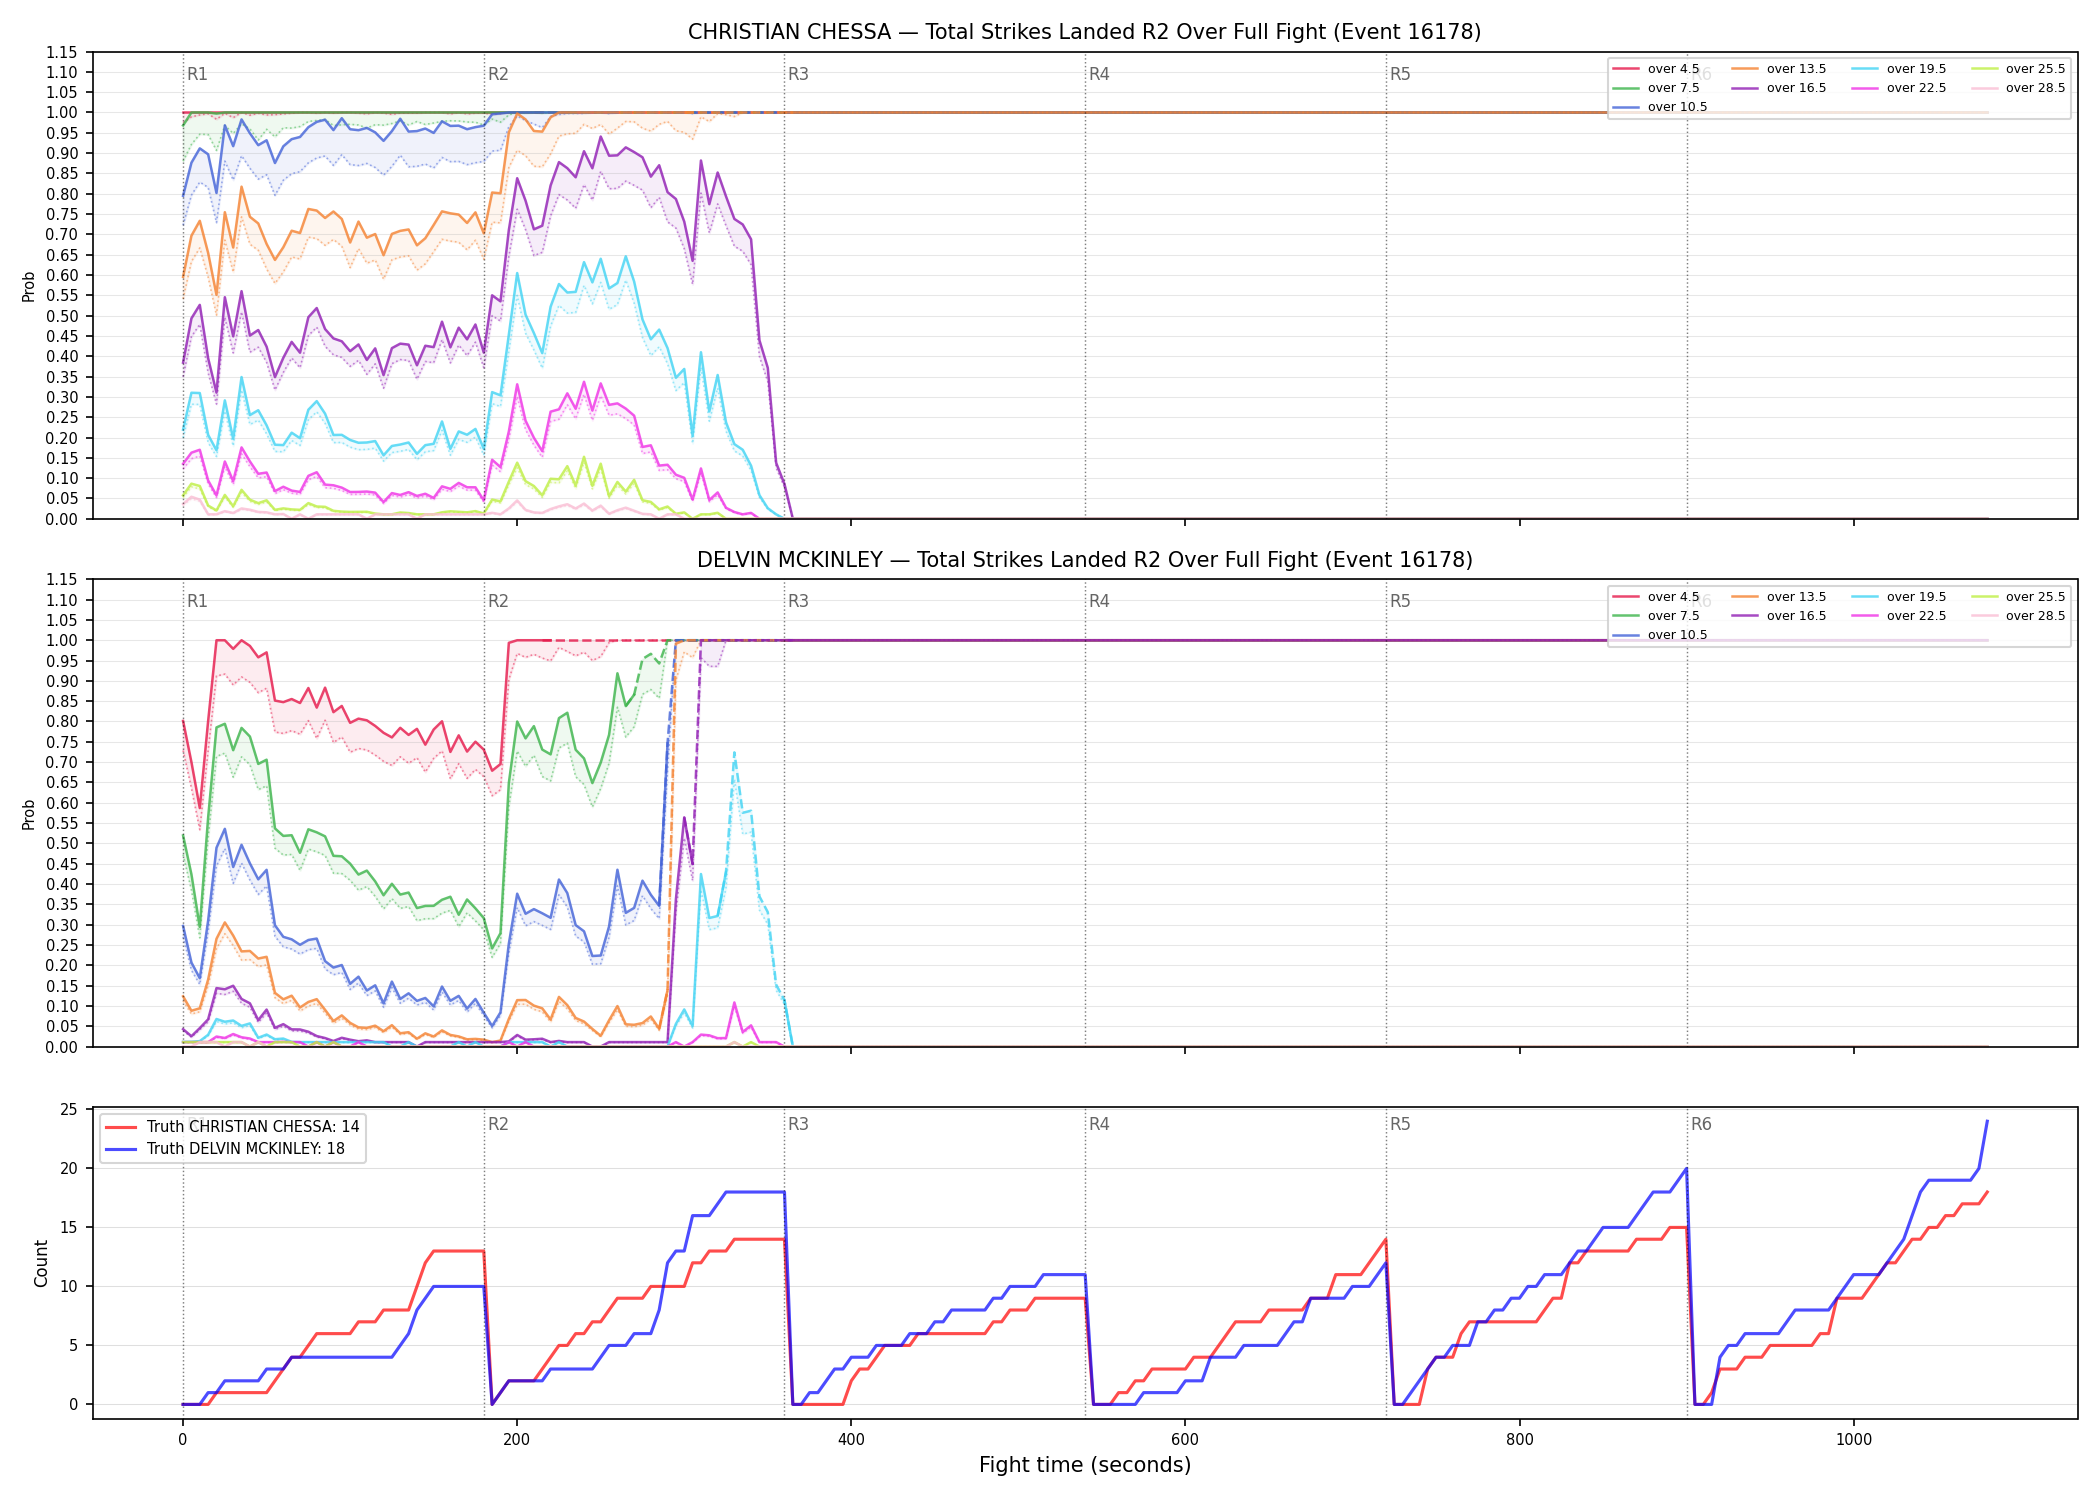Click the '15' tick on Count axis
The height and width of the screenshot is (1500, 2100).
(x=69, y=1227)
